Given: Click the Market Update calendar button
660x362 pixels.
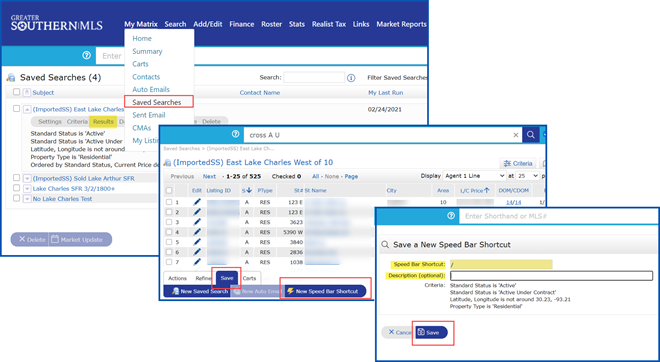Looking at the screenshot, I should (x=77, y=240).
